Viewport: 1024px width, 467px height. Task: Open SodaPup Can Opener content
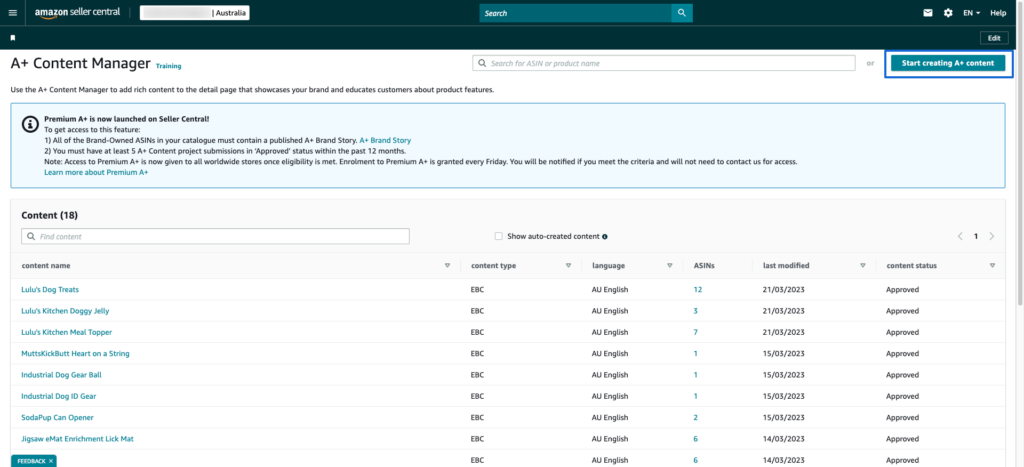click(57, 417)
